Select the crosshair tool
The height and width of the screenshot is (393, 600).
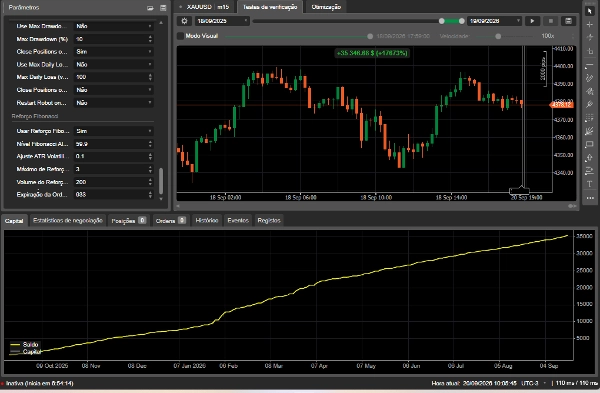pos(590,24)
